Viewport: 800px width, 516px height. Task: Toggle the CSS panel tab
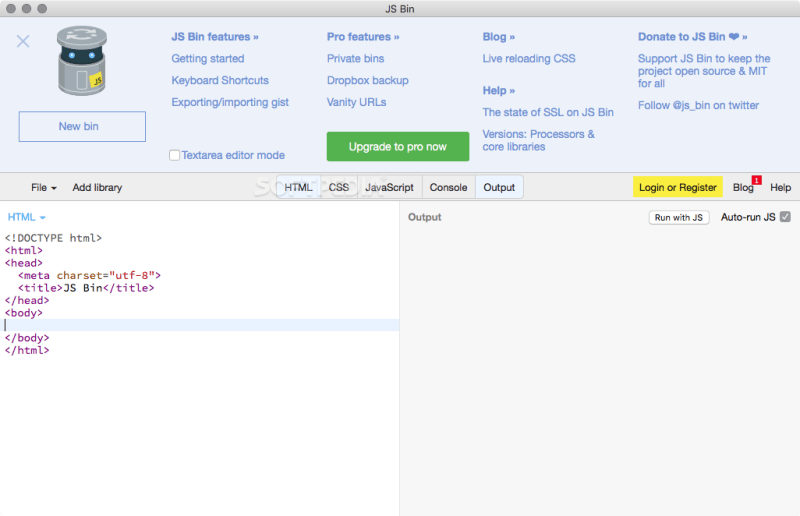coord(339,187)
